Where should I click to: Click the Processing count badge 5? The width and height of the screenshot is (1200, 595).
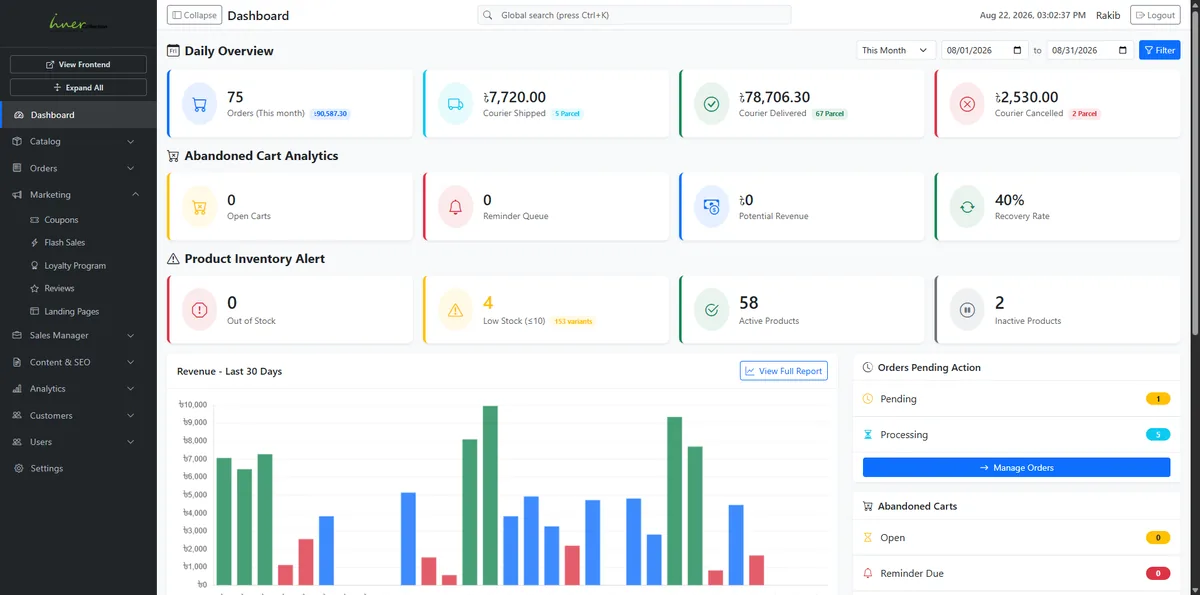click(x=1158, y=435)
